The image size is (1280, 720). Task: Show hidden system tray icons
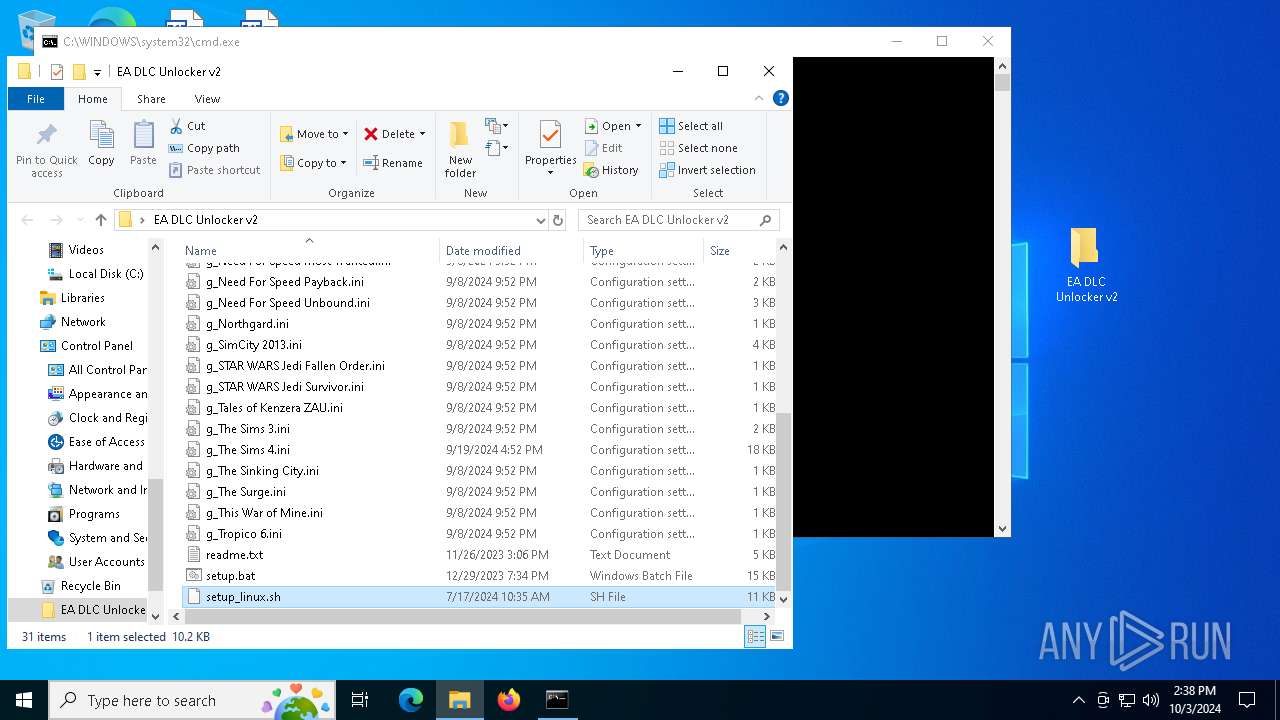coord(1078,700)
